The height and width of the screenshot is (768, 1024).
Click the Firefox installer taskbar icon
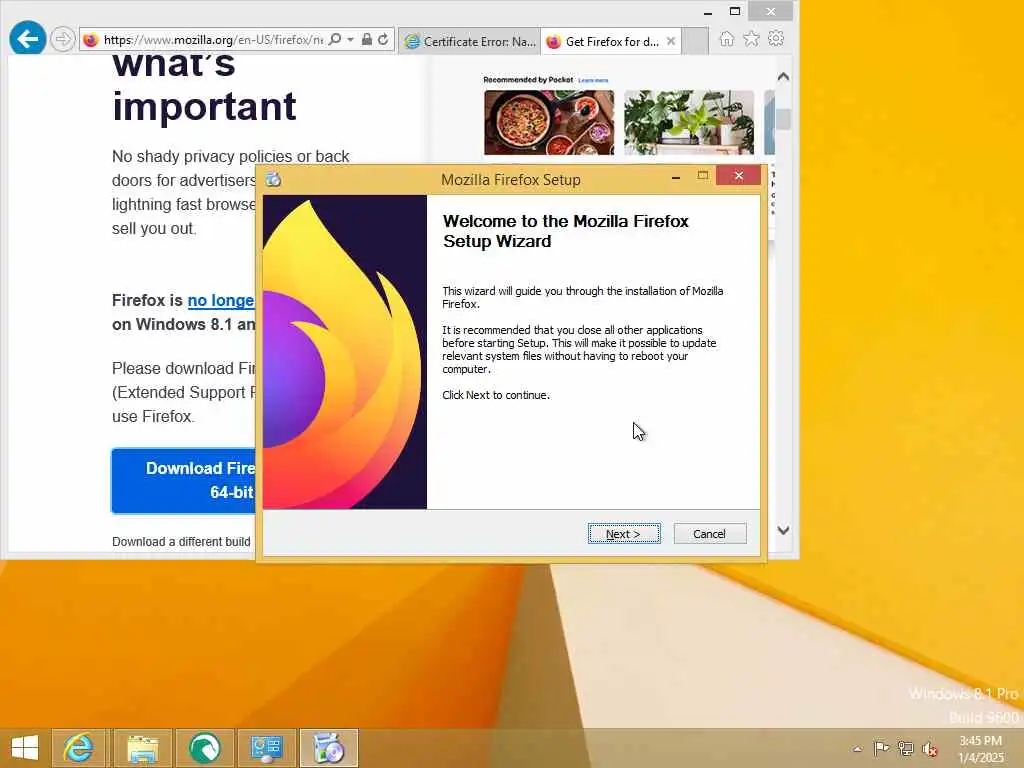pyautogui.click(x=328, y=748)
